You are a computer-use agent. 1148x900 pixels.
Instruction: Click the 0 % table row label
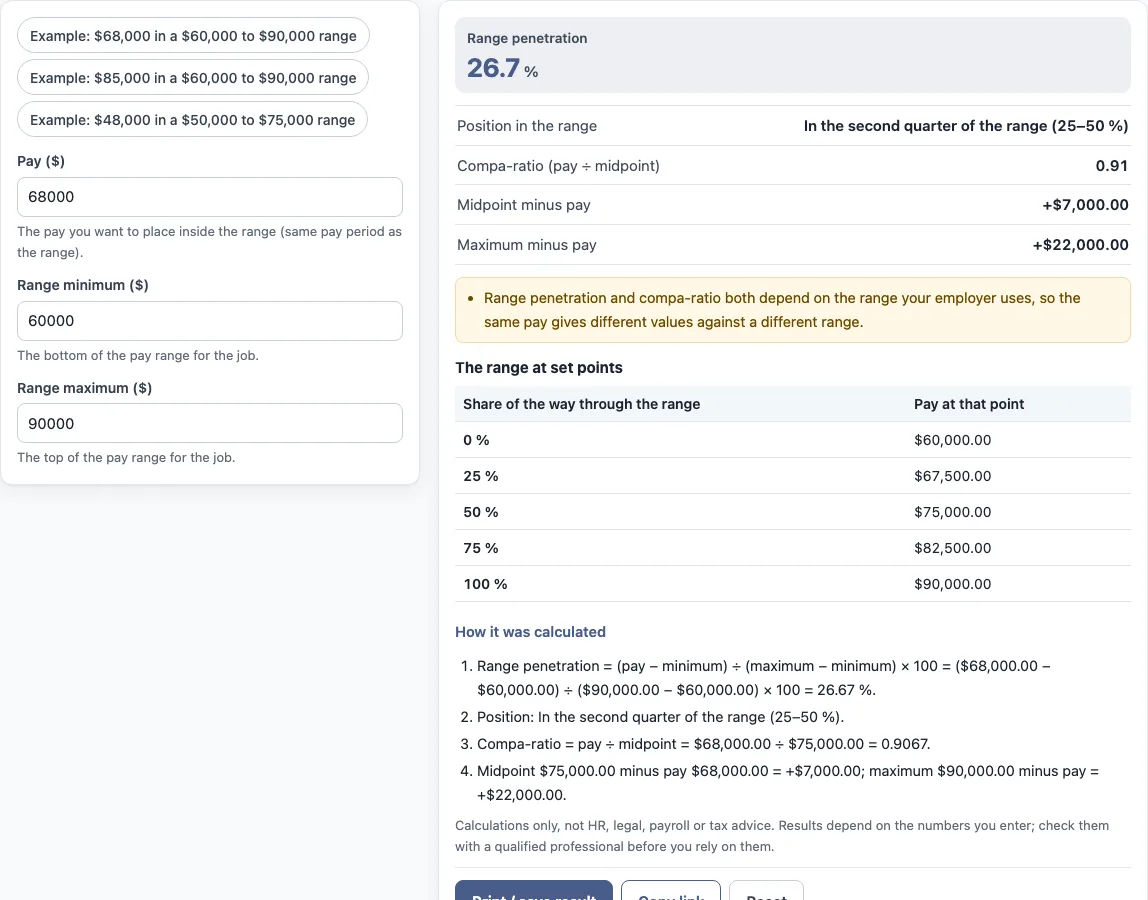[x=476, y=440]
